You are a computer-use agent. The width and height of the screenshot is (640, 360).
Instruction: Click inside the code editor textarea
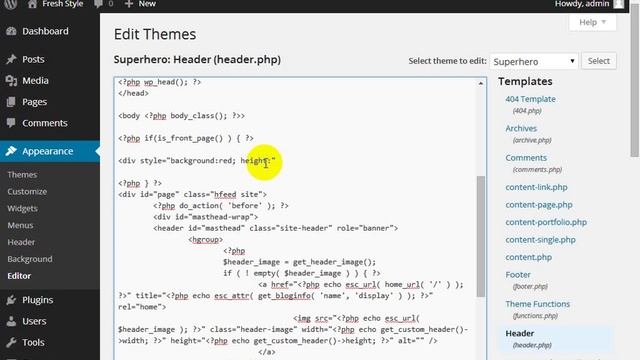(295, 218)
